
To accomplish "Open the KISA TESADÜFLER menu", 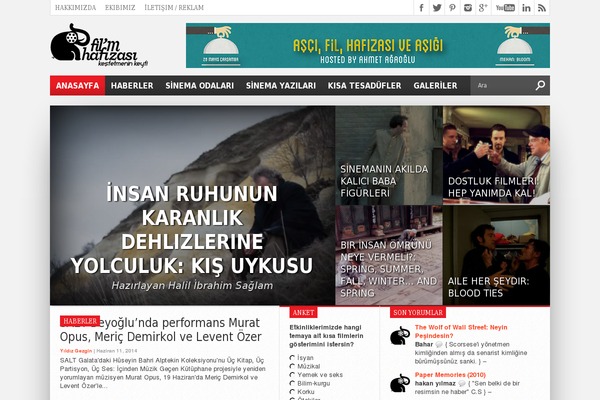I will click(x=364, y=85).
